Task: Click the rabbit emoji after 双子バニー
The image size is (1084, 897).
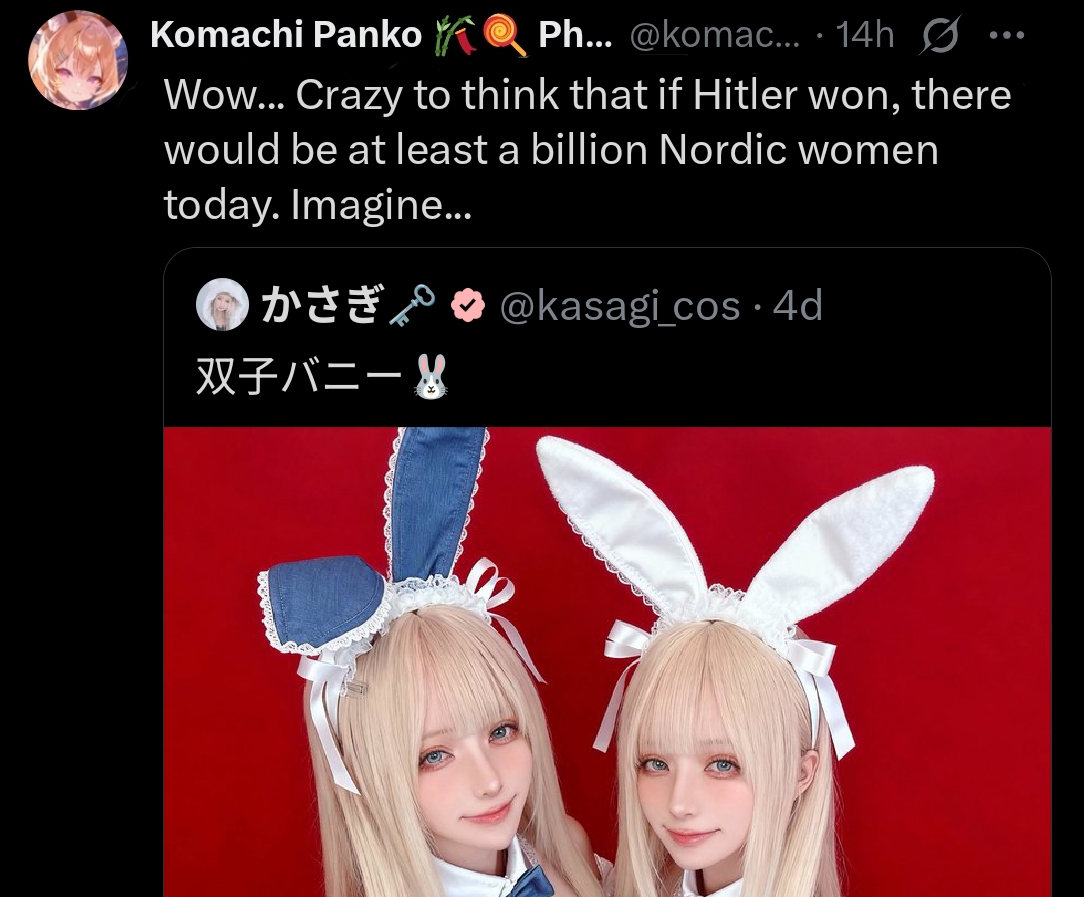Action: pos(431,377)
